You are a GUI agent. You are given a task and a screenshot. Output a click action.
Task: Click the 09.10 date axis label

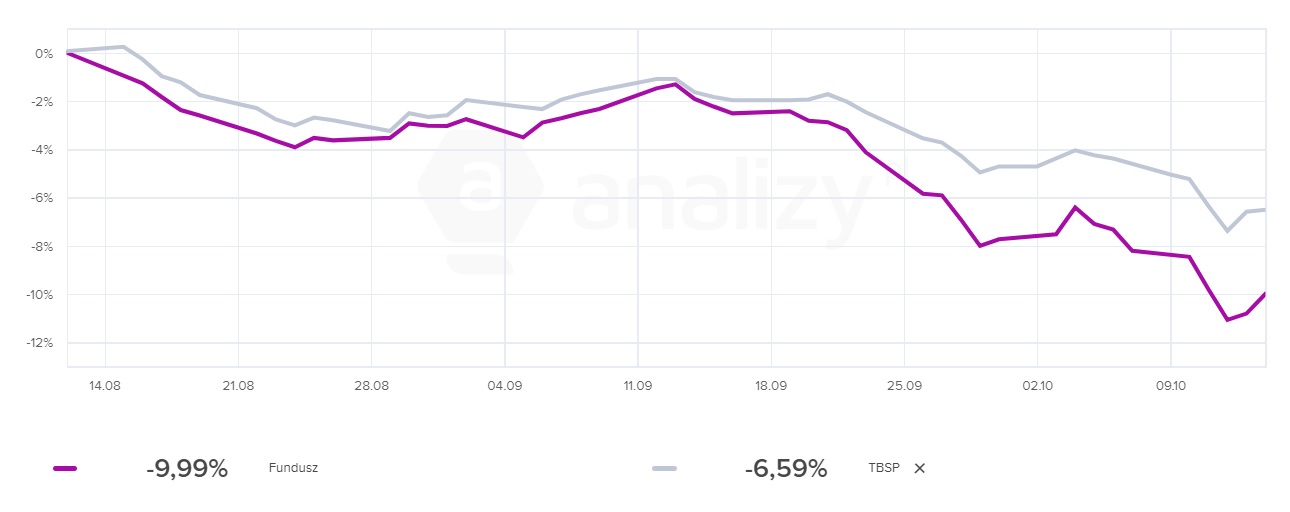(x=1171, y=385)
